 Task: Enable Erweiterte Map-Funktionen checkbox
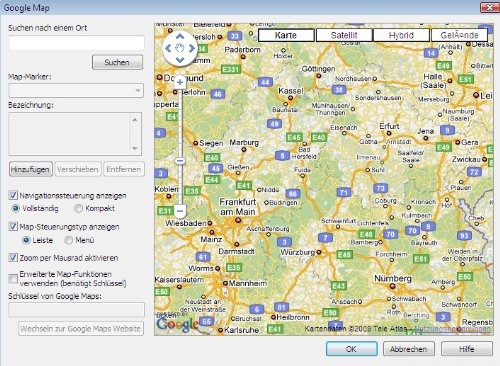pyautogui.click(x=13, y=279)
